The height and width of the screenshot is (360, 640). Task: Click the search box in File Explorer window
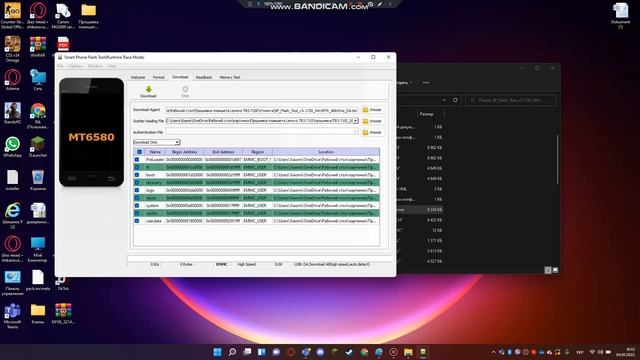click(x=511, y=100)
